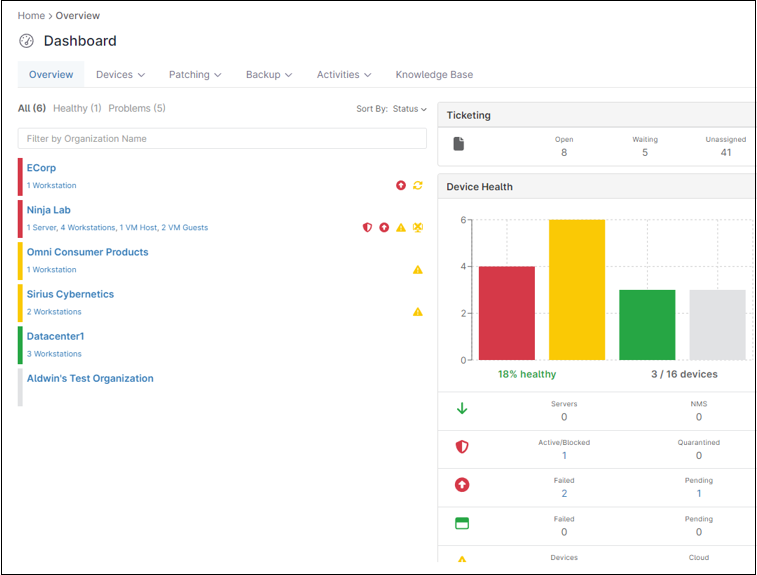Image resolution: width=757 pixels, height=575 pixels.
Task: Click the red patch arrow icon in ECorp row
Action: pos(401,186)
